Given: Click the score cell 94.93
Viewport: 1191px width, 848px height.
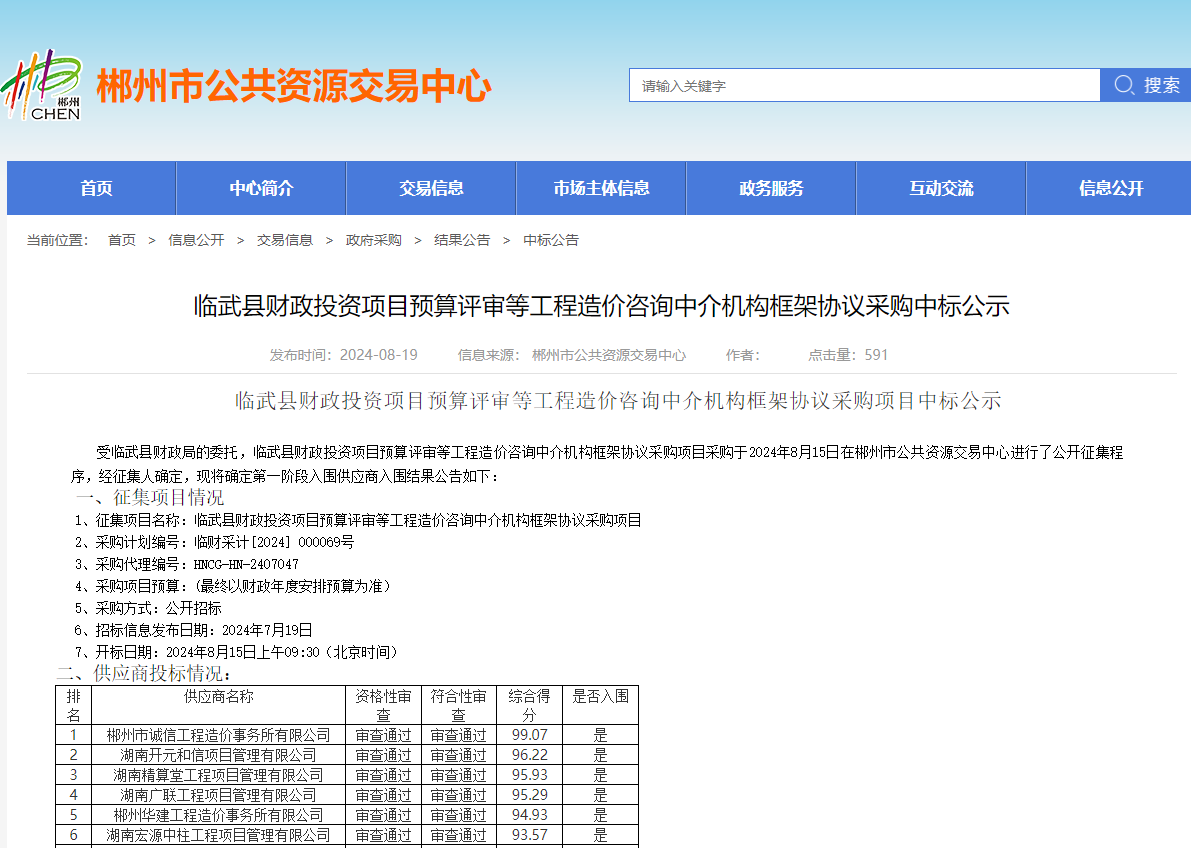Looking at the screenshot, I should (529, 815).
